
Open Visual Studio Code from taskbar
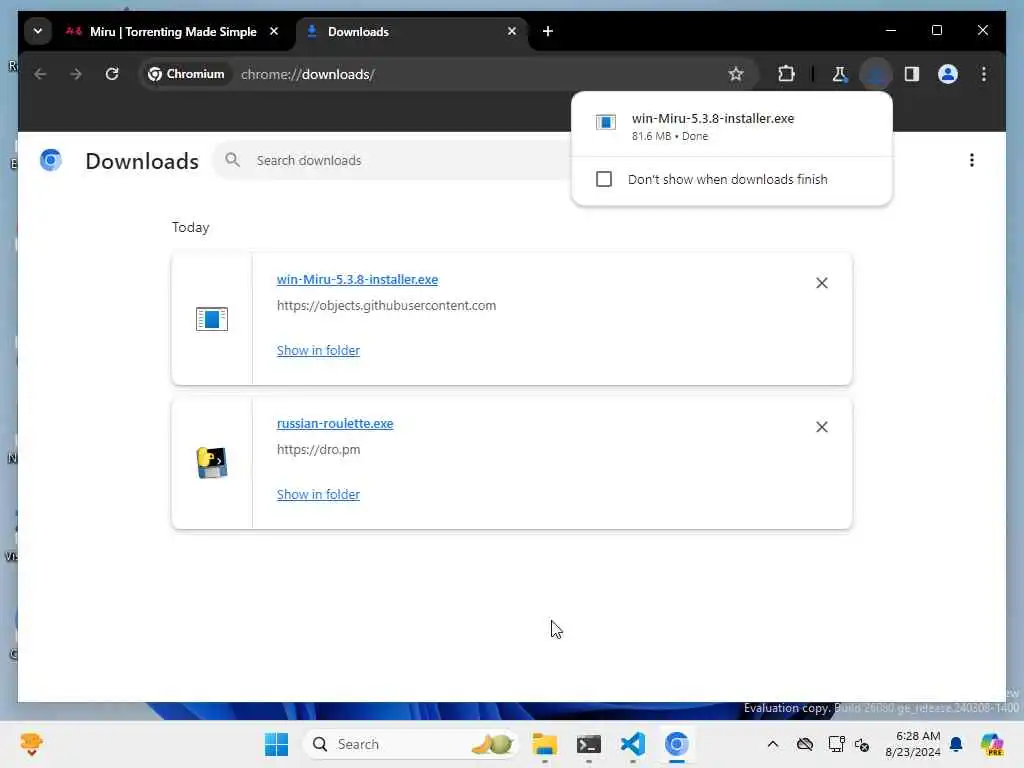(x=632, y=744)
